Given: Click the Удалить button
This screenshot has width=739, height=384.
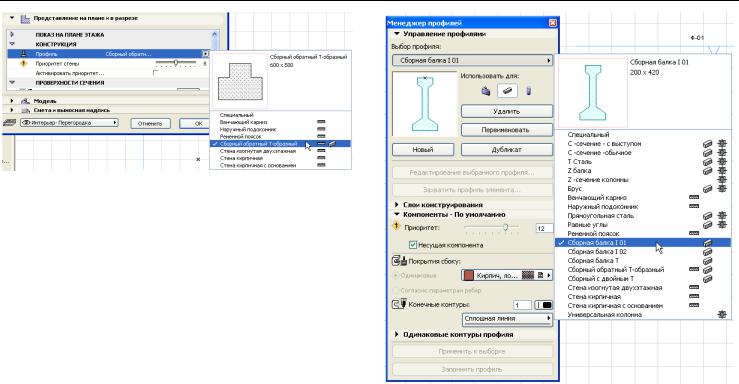Looking at the screenshot, I should [507, 111].
